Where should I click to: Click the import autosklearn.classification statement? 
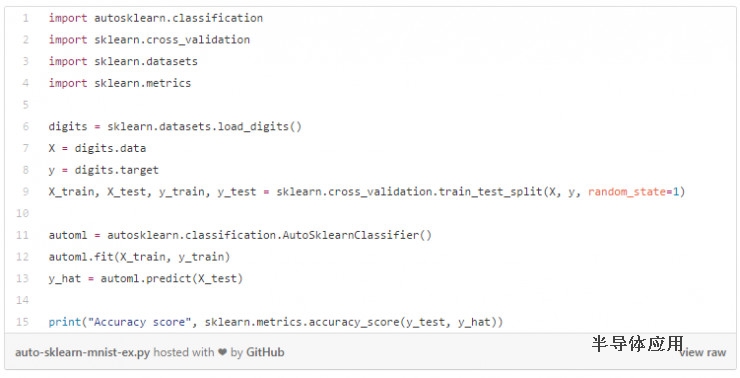(156, 18)
